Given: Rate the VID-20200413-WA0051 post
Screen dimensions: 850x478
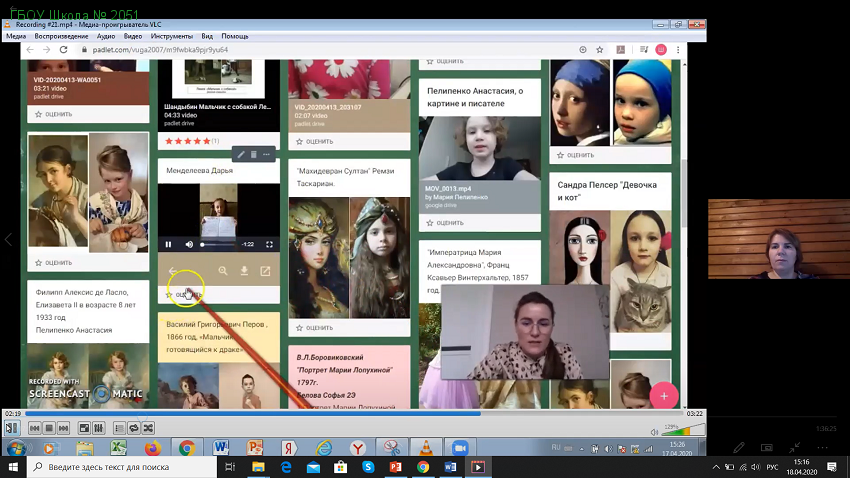Looking at the screenshot, I should (54, 114).
